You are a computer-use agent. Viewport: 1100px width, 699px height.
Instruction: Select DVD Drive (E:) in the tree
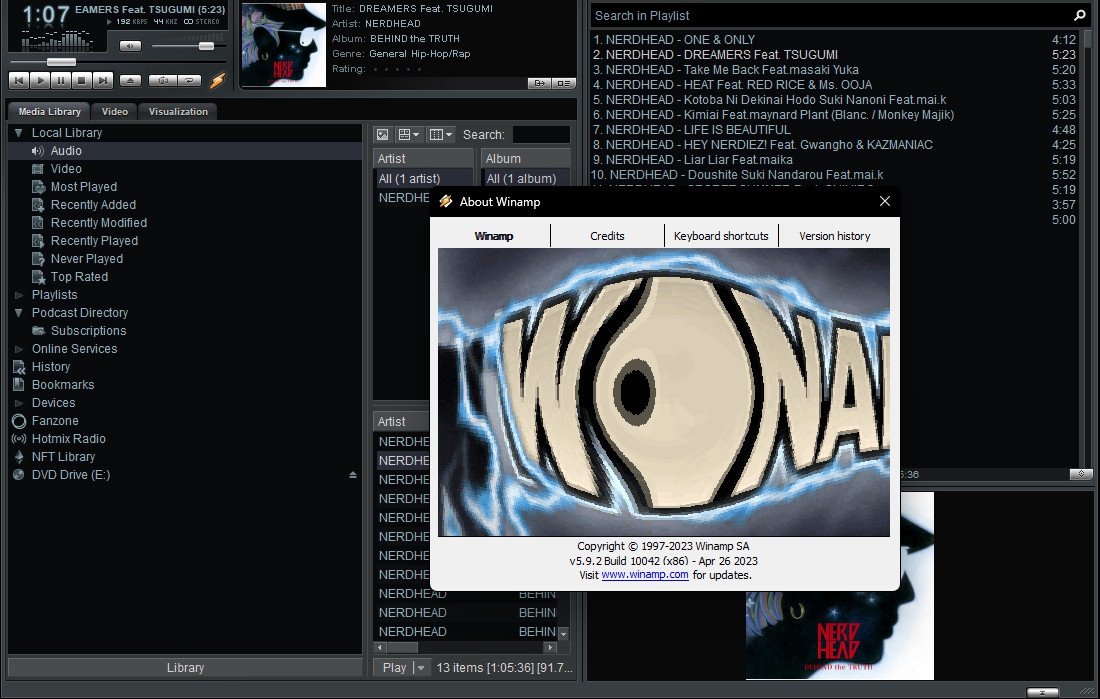70,475
